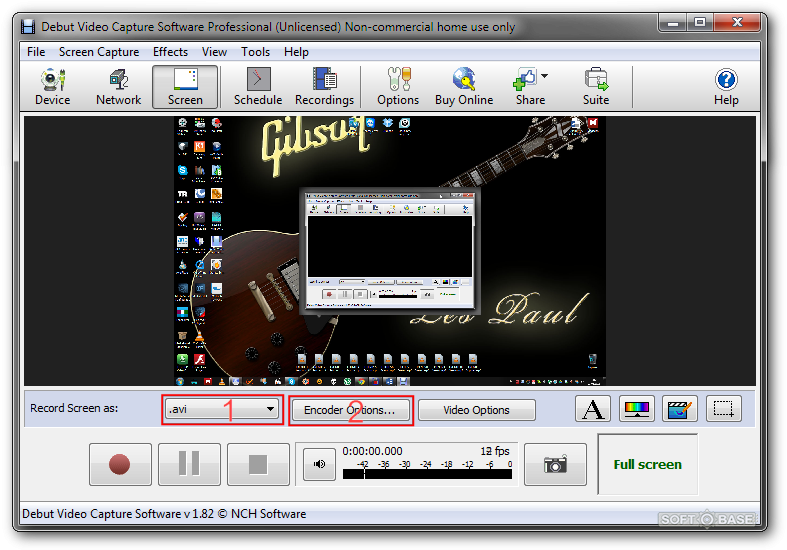Click the speaker audio icon
The width and height of the screenshot is (787, 550).
pyautogui.click(x=319, y=464)
